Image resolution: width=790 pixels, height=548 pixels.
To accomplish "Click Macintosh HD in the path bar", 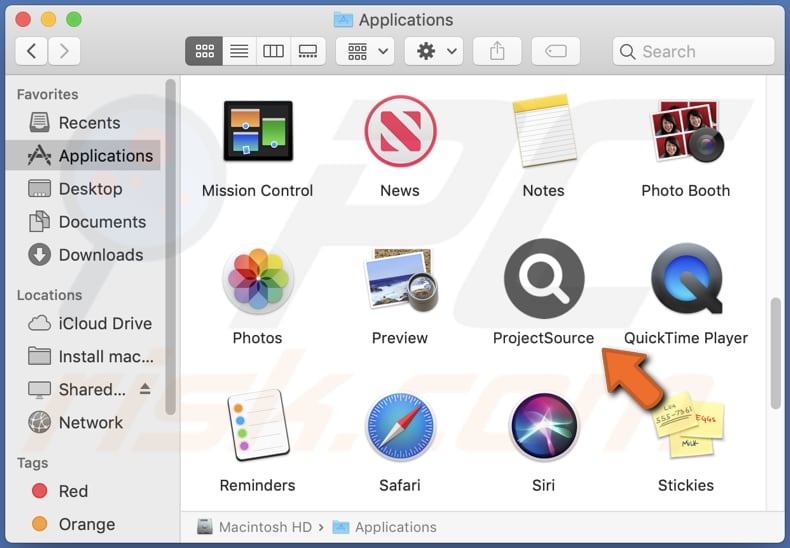I will click(x=255, y=527).
